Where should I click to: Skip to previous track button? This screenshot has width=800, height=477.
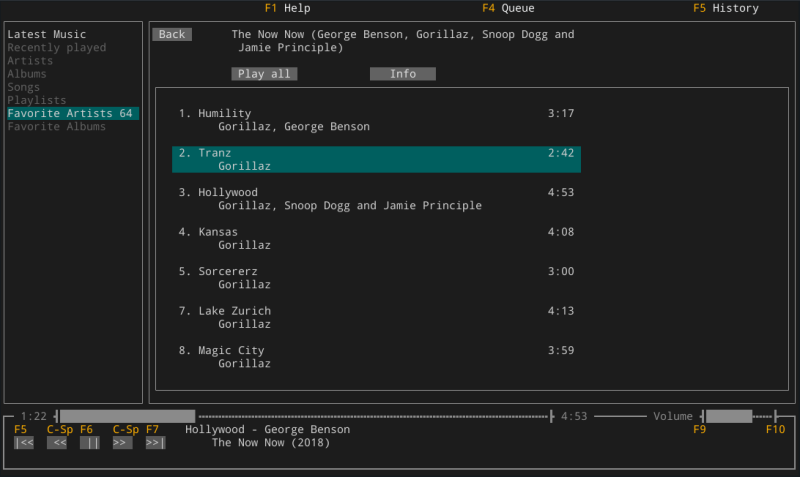point(24,443)
